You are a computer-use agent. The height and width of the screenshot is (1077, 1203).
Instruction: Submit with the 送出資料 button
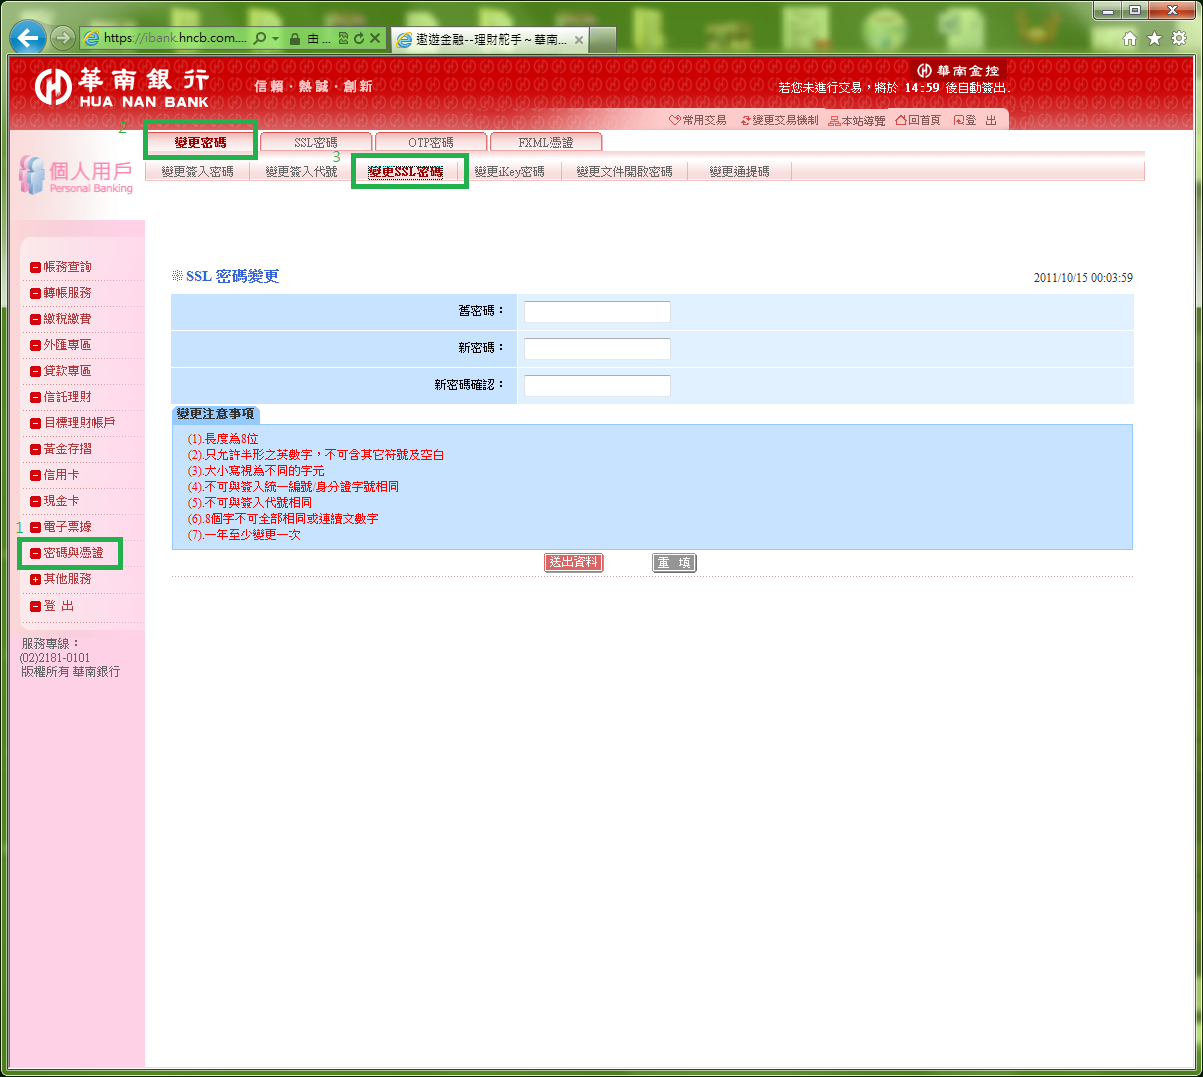(574, 563)
